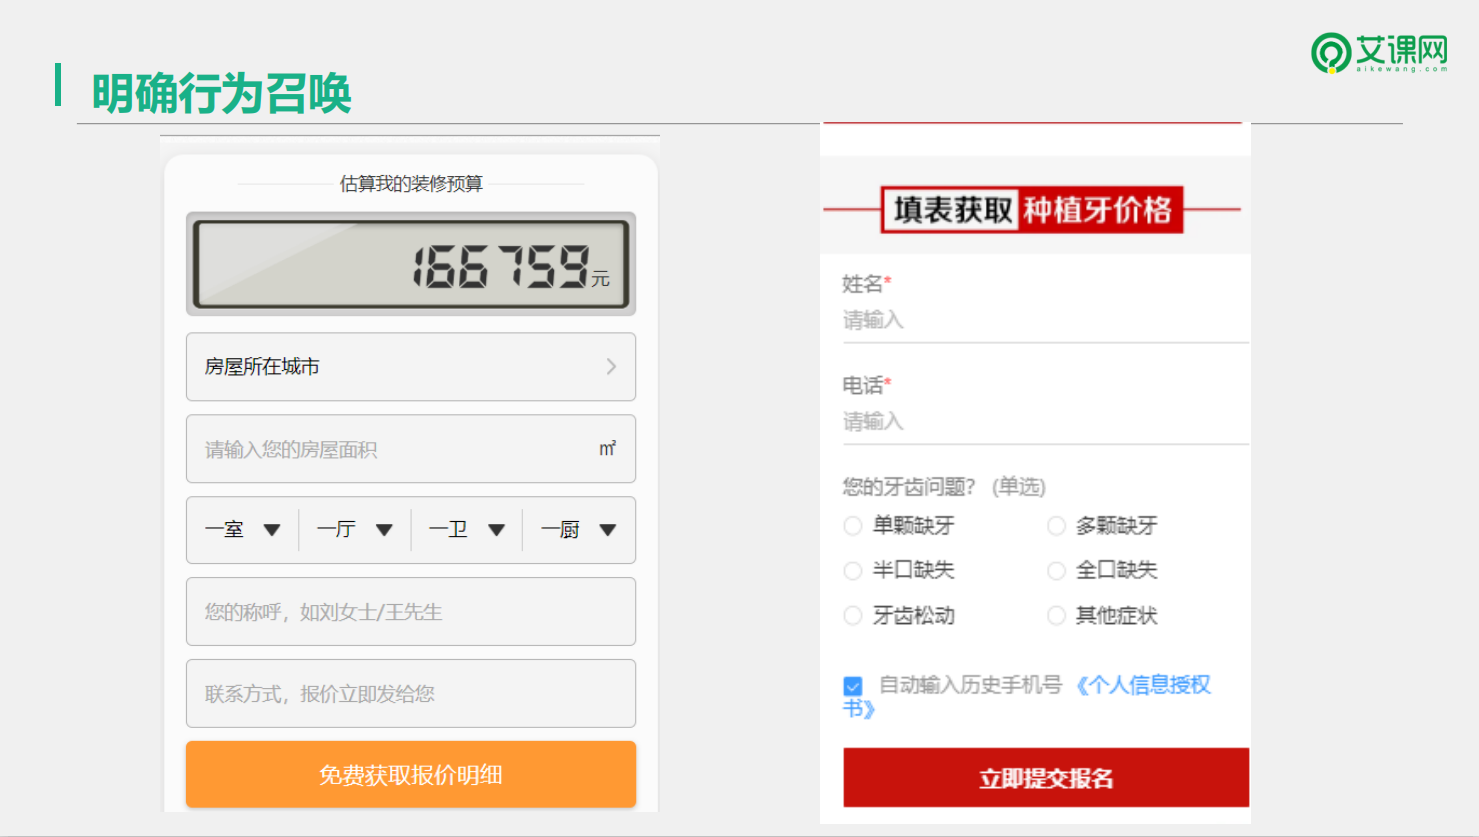Click the 您的牙齿问题? question label

pyautogui.click(x=908, y=487)
